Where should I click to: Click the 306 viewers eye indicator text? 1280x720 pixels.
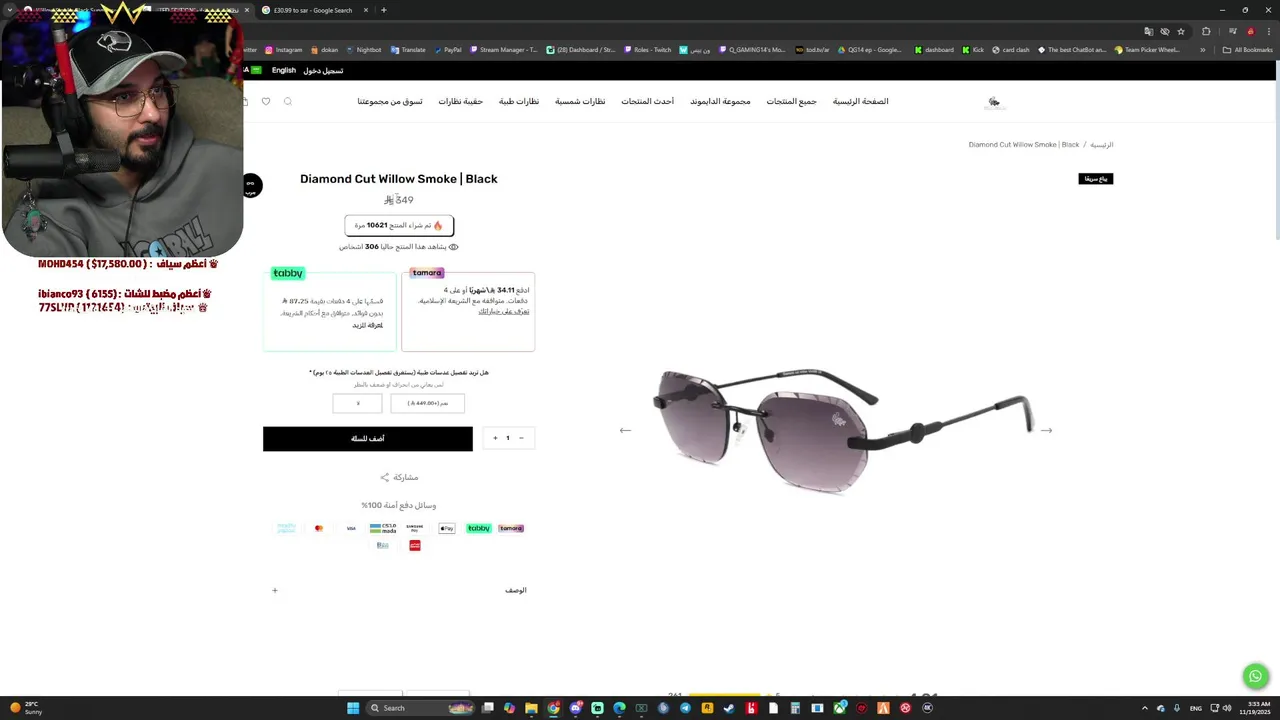click(x=399, y=246)
